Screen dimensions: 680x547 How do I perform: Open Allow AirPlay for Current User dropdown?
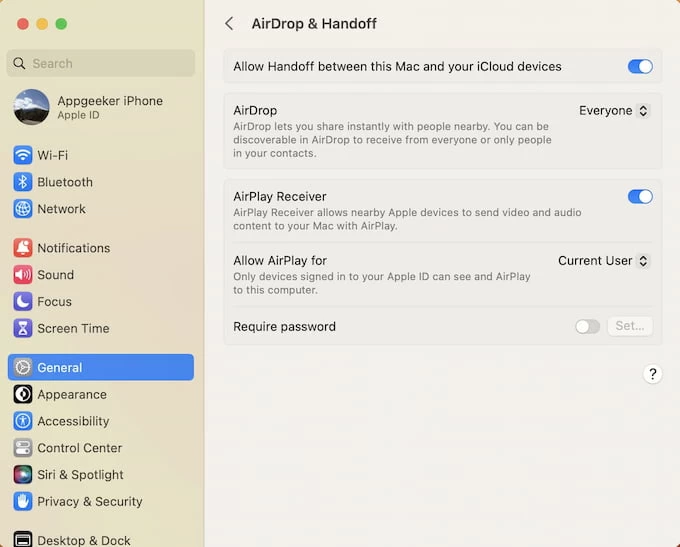604,261
